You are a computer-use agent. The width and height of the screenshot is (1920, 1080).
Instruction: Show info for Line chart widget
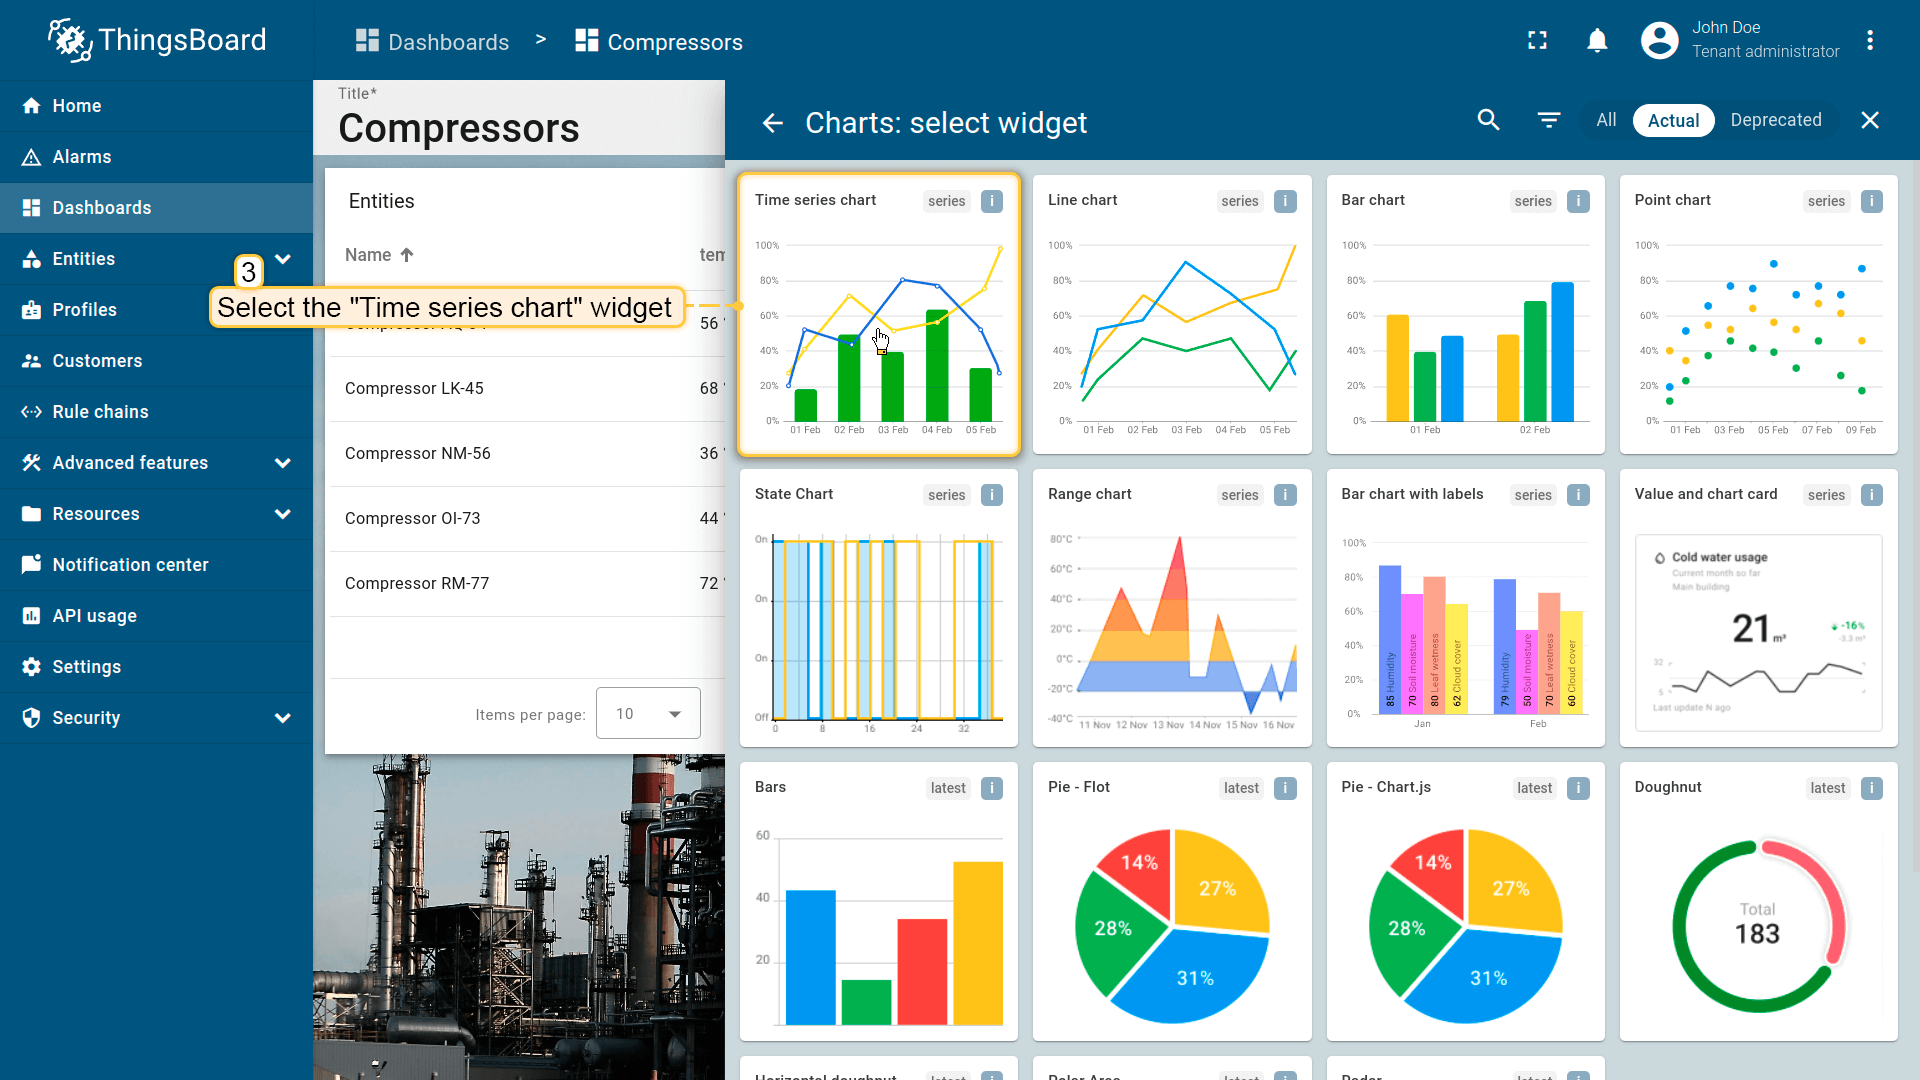coord(1285,201)
